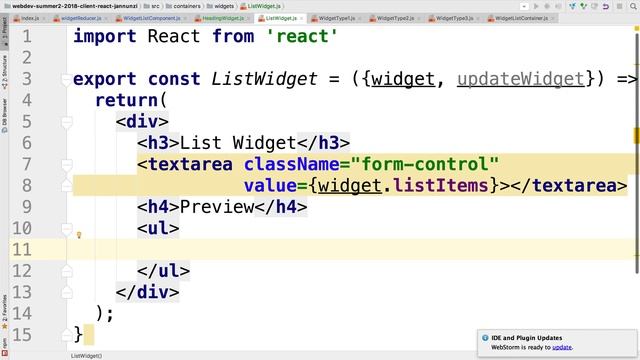Switch to the HeadingWidget.js tab
640x360 pixels.
click(222, 18)
